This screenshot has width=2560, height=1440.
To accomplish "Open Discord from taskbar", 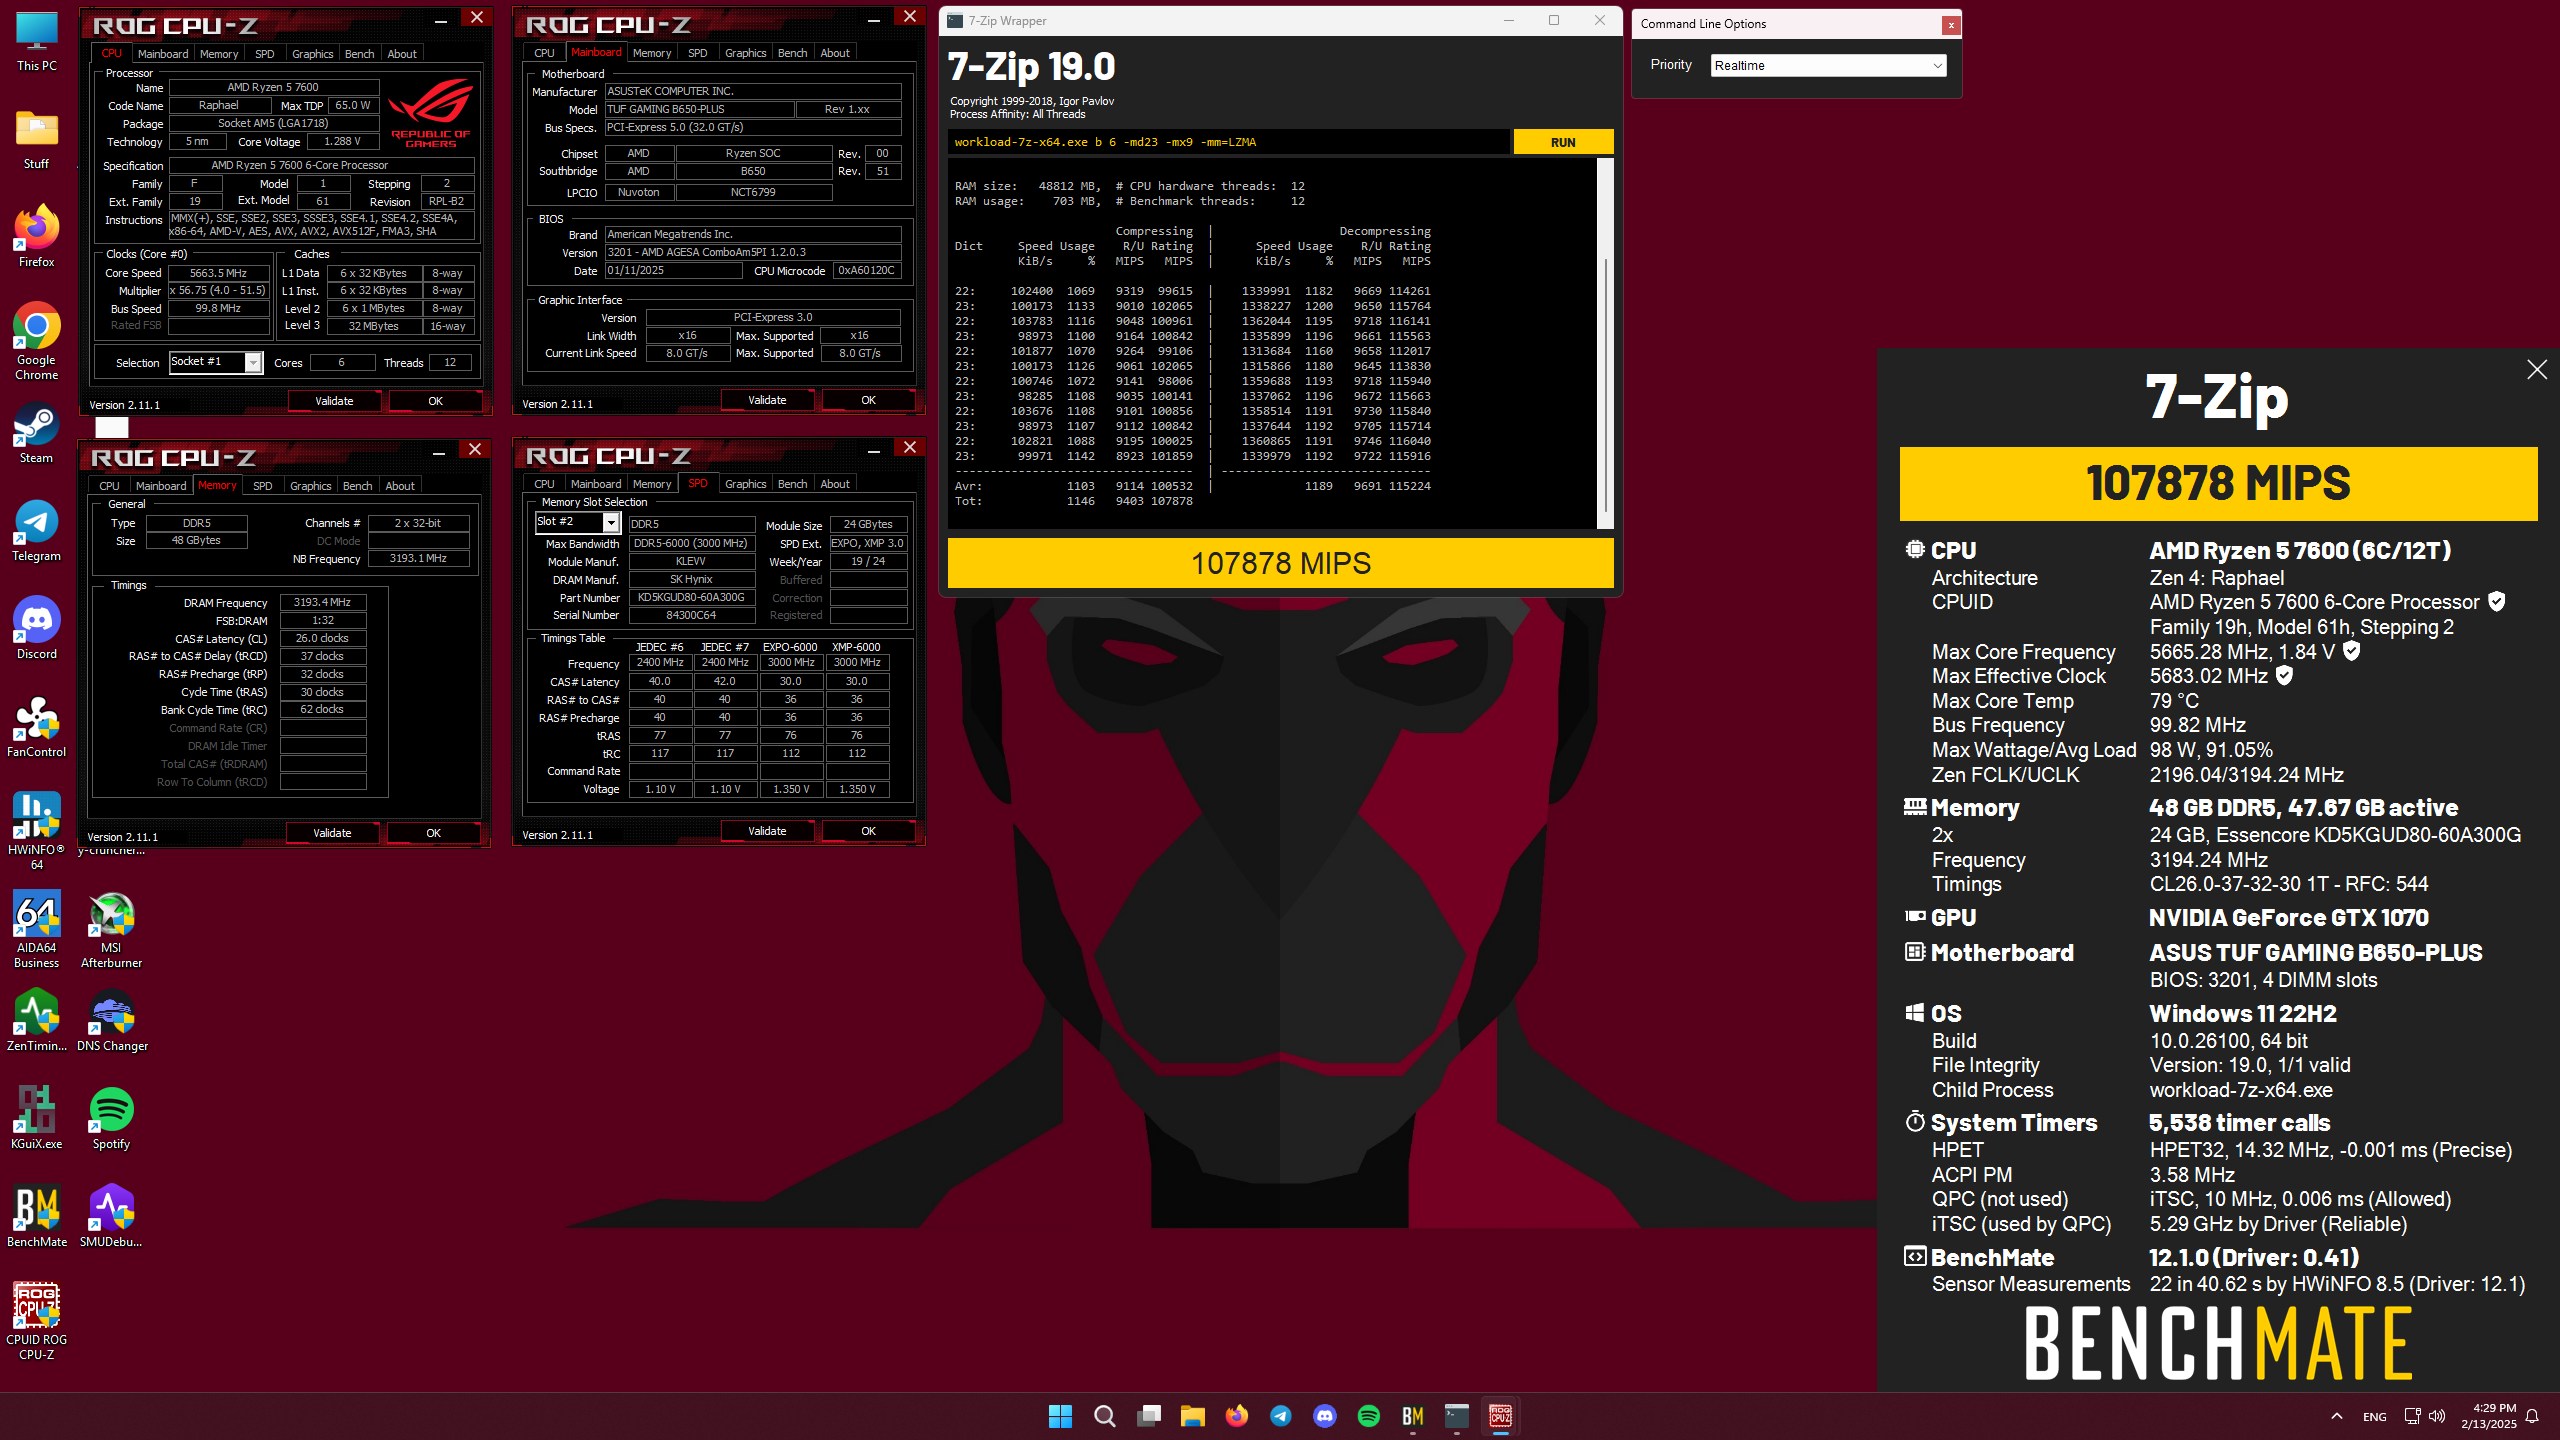I will (x=1325, y=1416).
